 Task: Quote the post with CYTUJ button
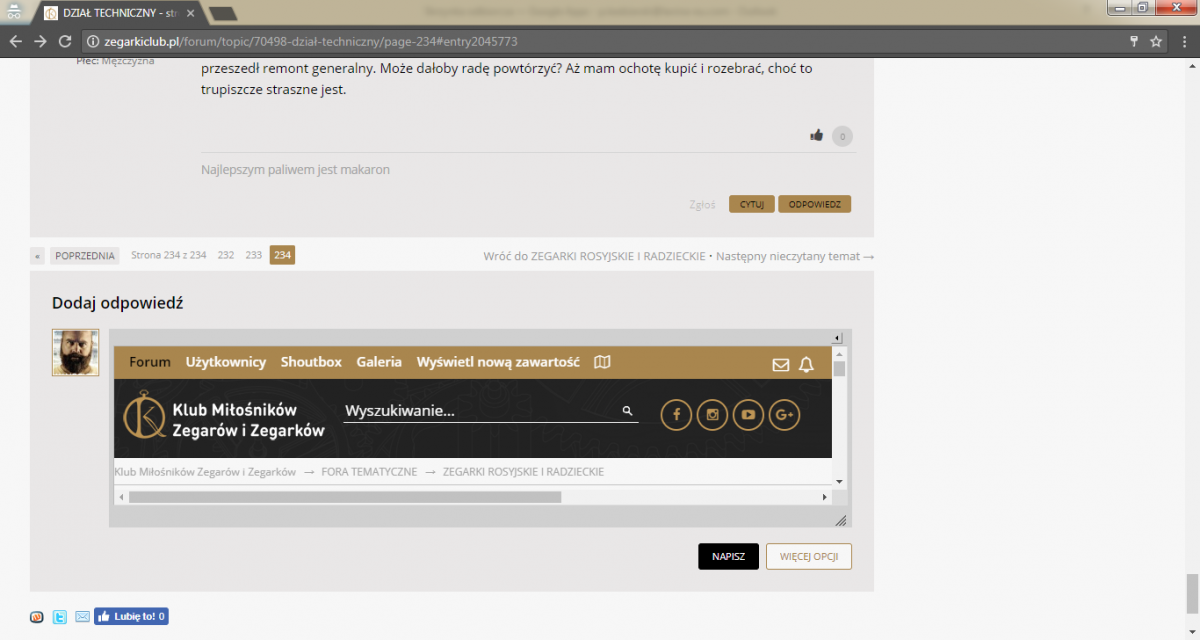(751, 204)
